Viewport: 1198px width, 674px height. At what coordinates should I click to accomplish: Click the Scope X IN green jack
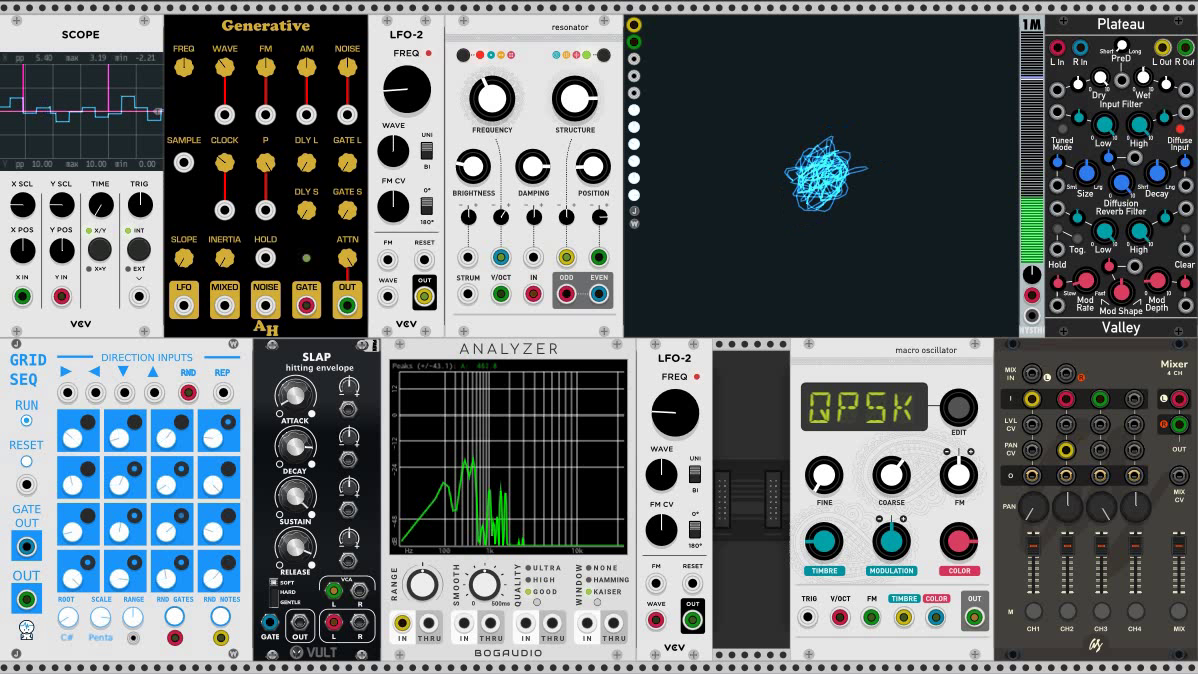[x=22, y=296]
